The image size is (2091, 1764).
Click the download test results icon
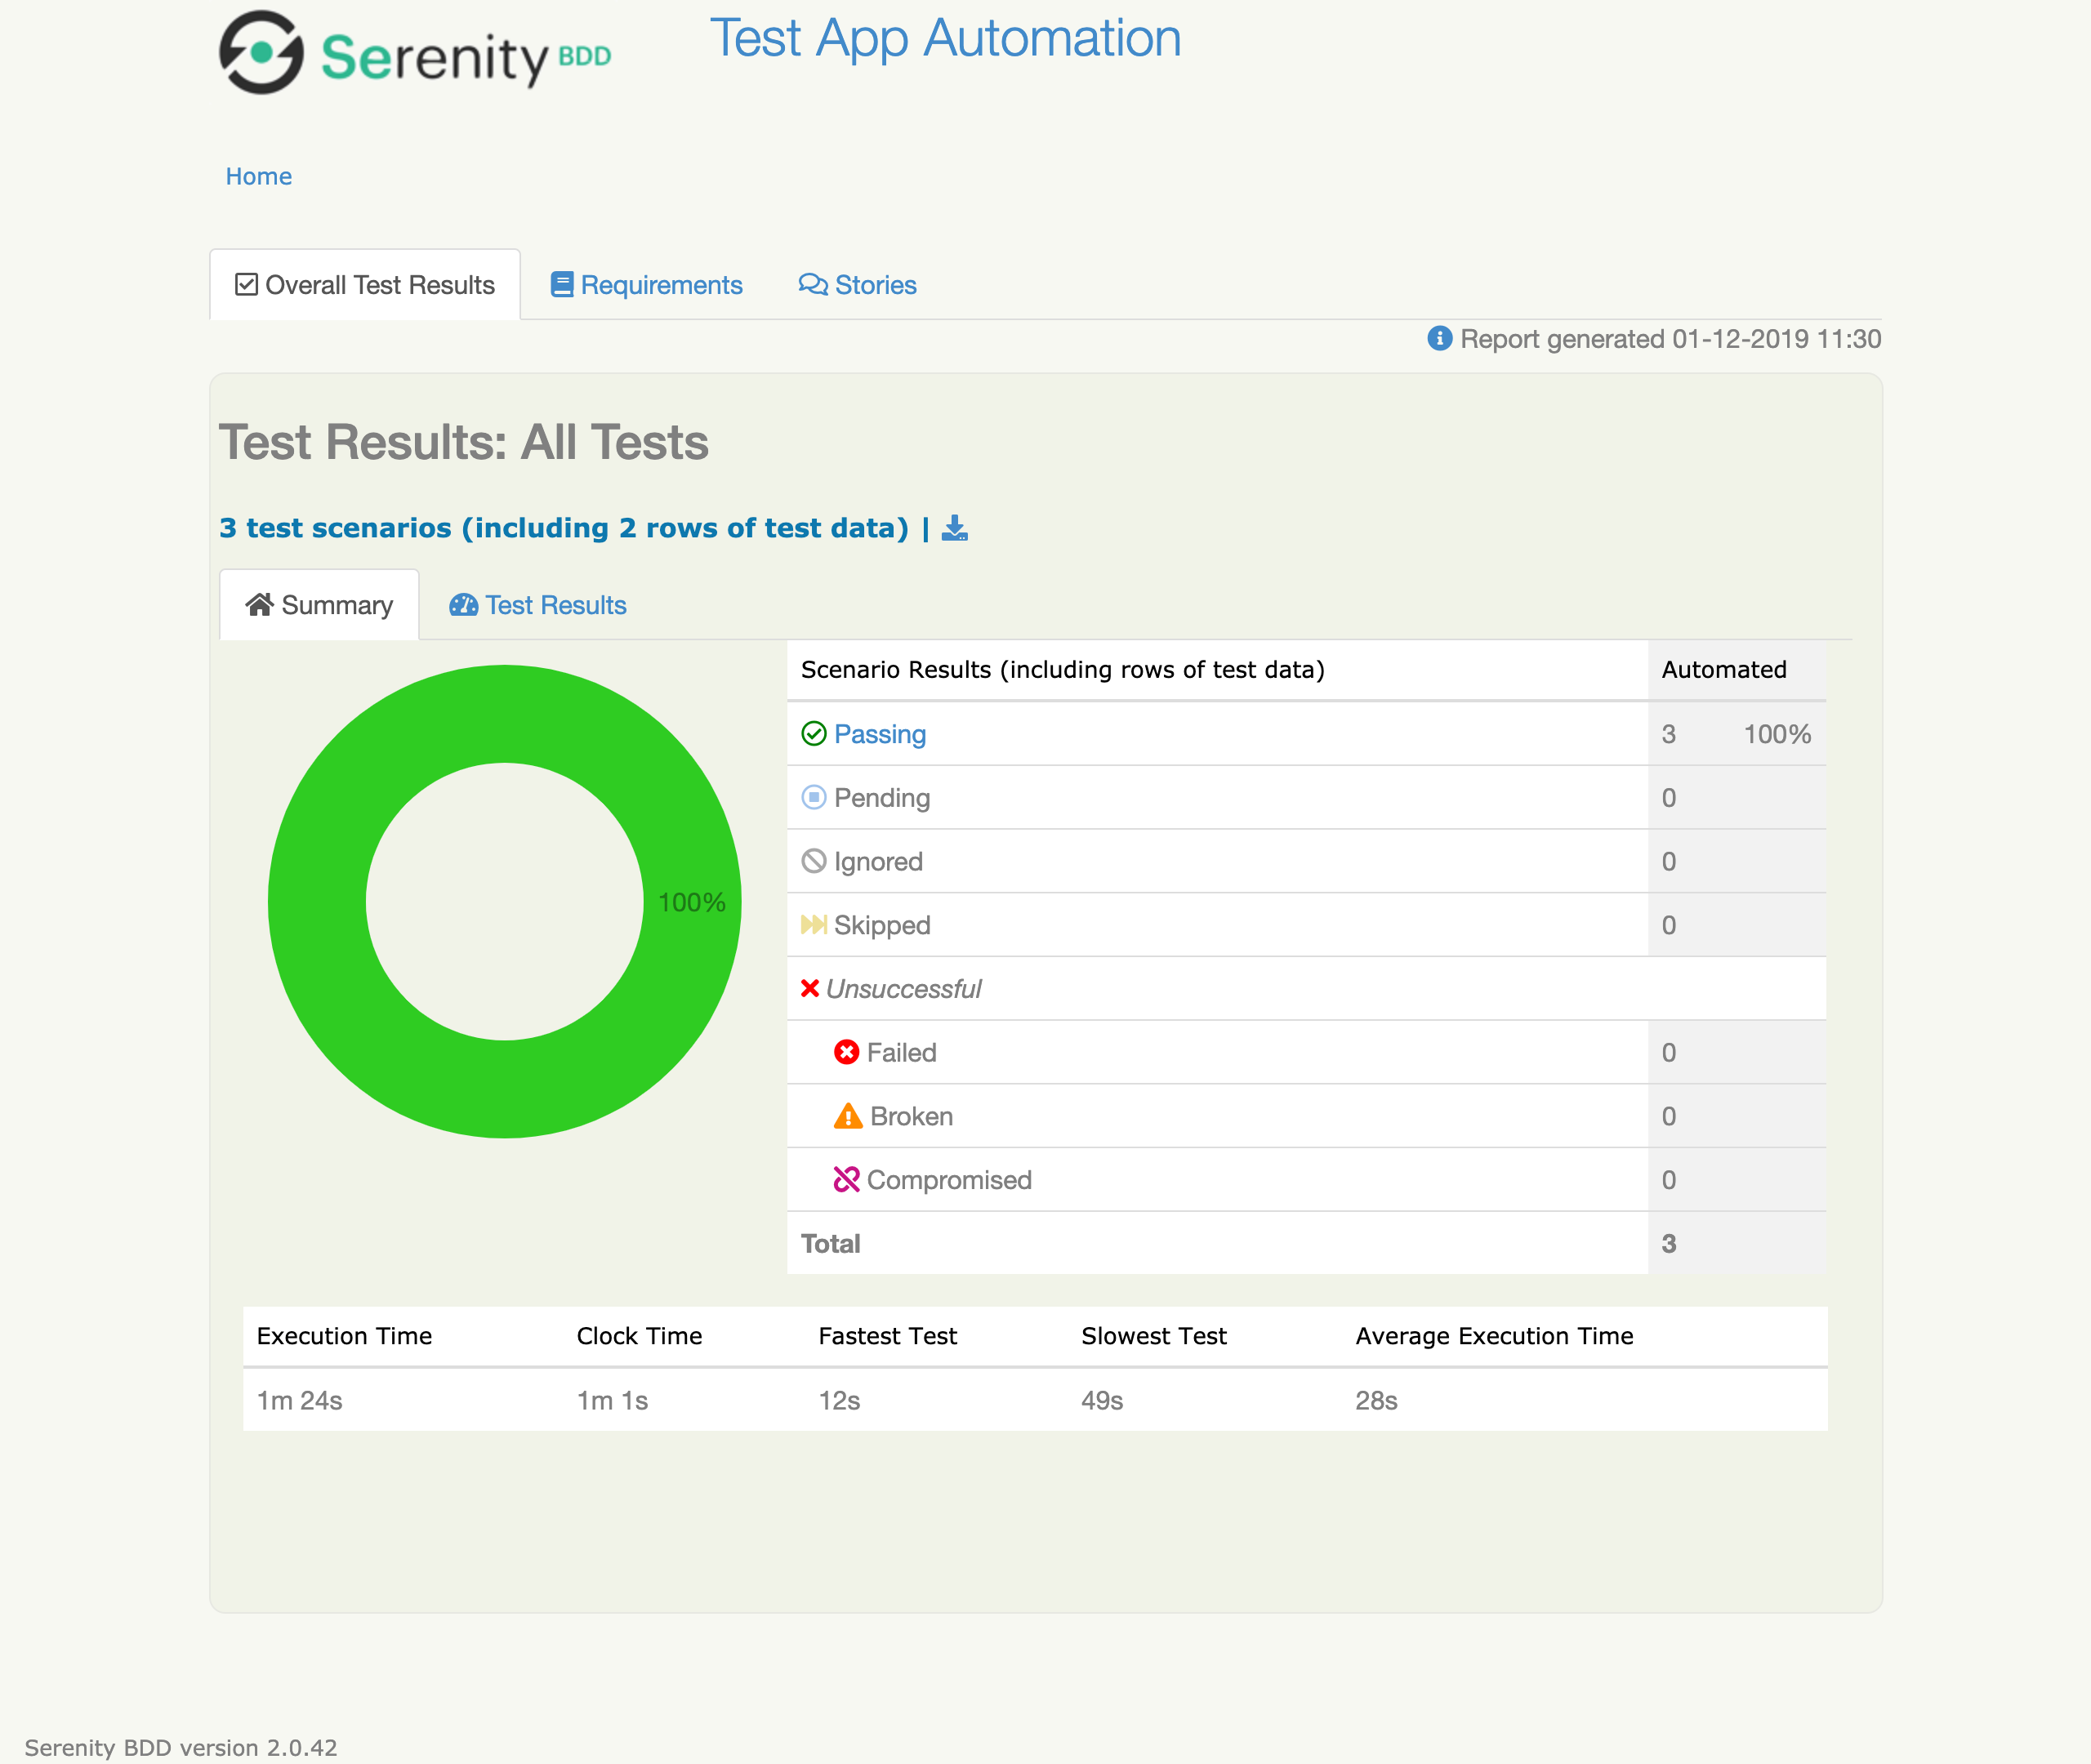click(955, 528)
